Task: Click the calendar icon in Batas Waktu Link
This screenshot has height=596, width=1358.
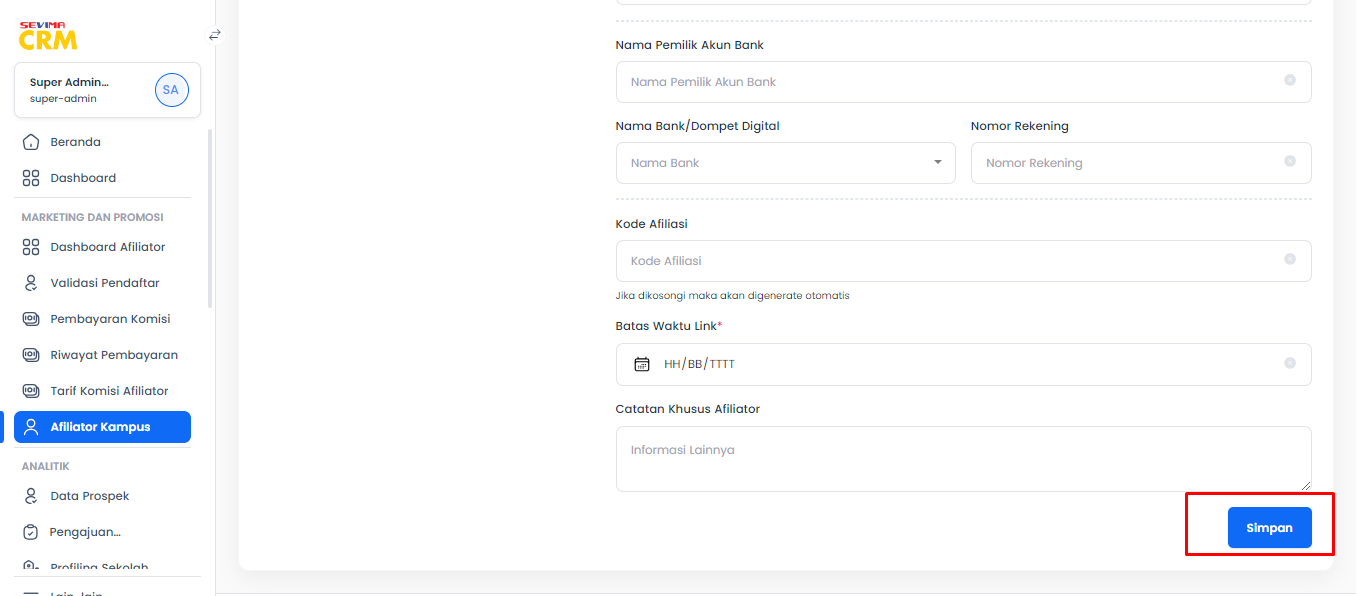Action: (x=642, y=364)
